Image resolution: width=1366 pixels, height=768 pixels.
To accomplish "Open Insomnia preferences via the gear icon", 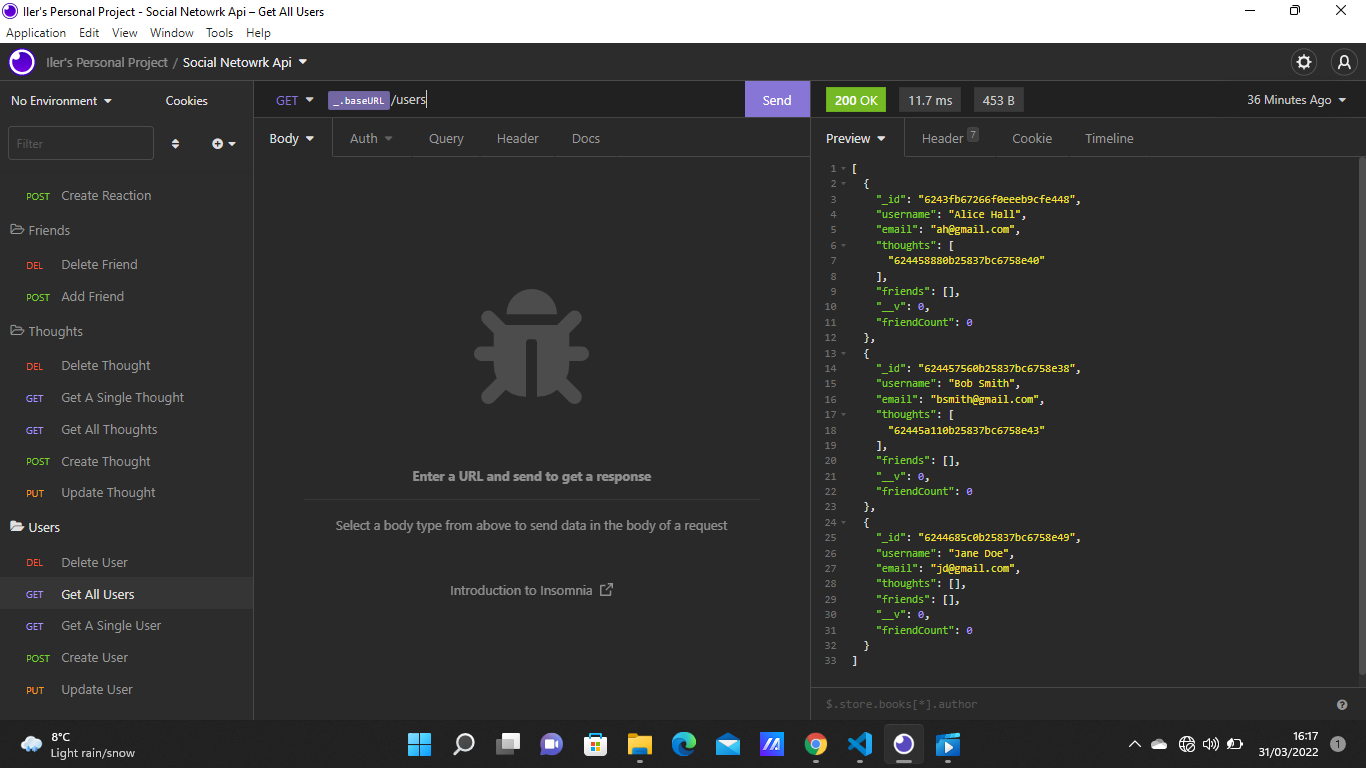I will [1303, 62].
